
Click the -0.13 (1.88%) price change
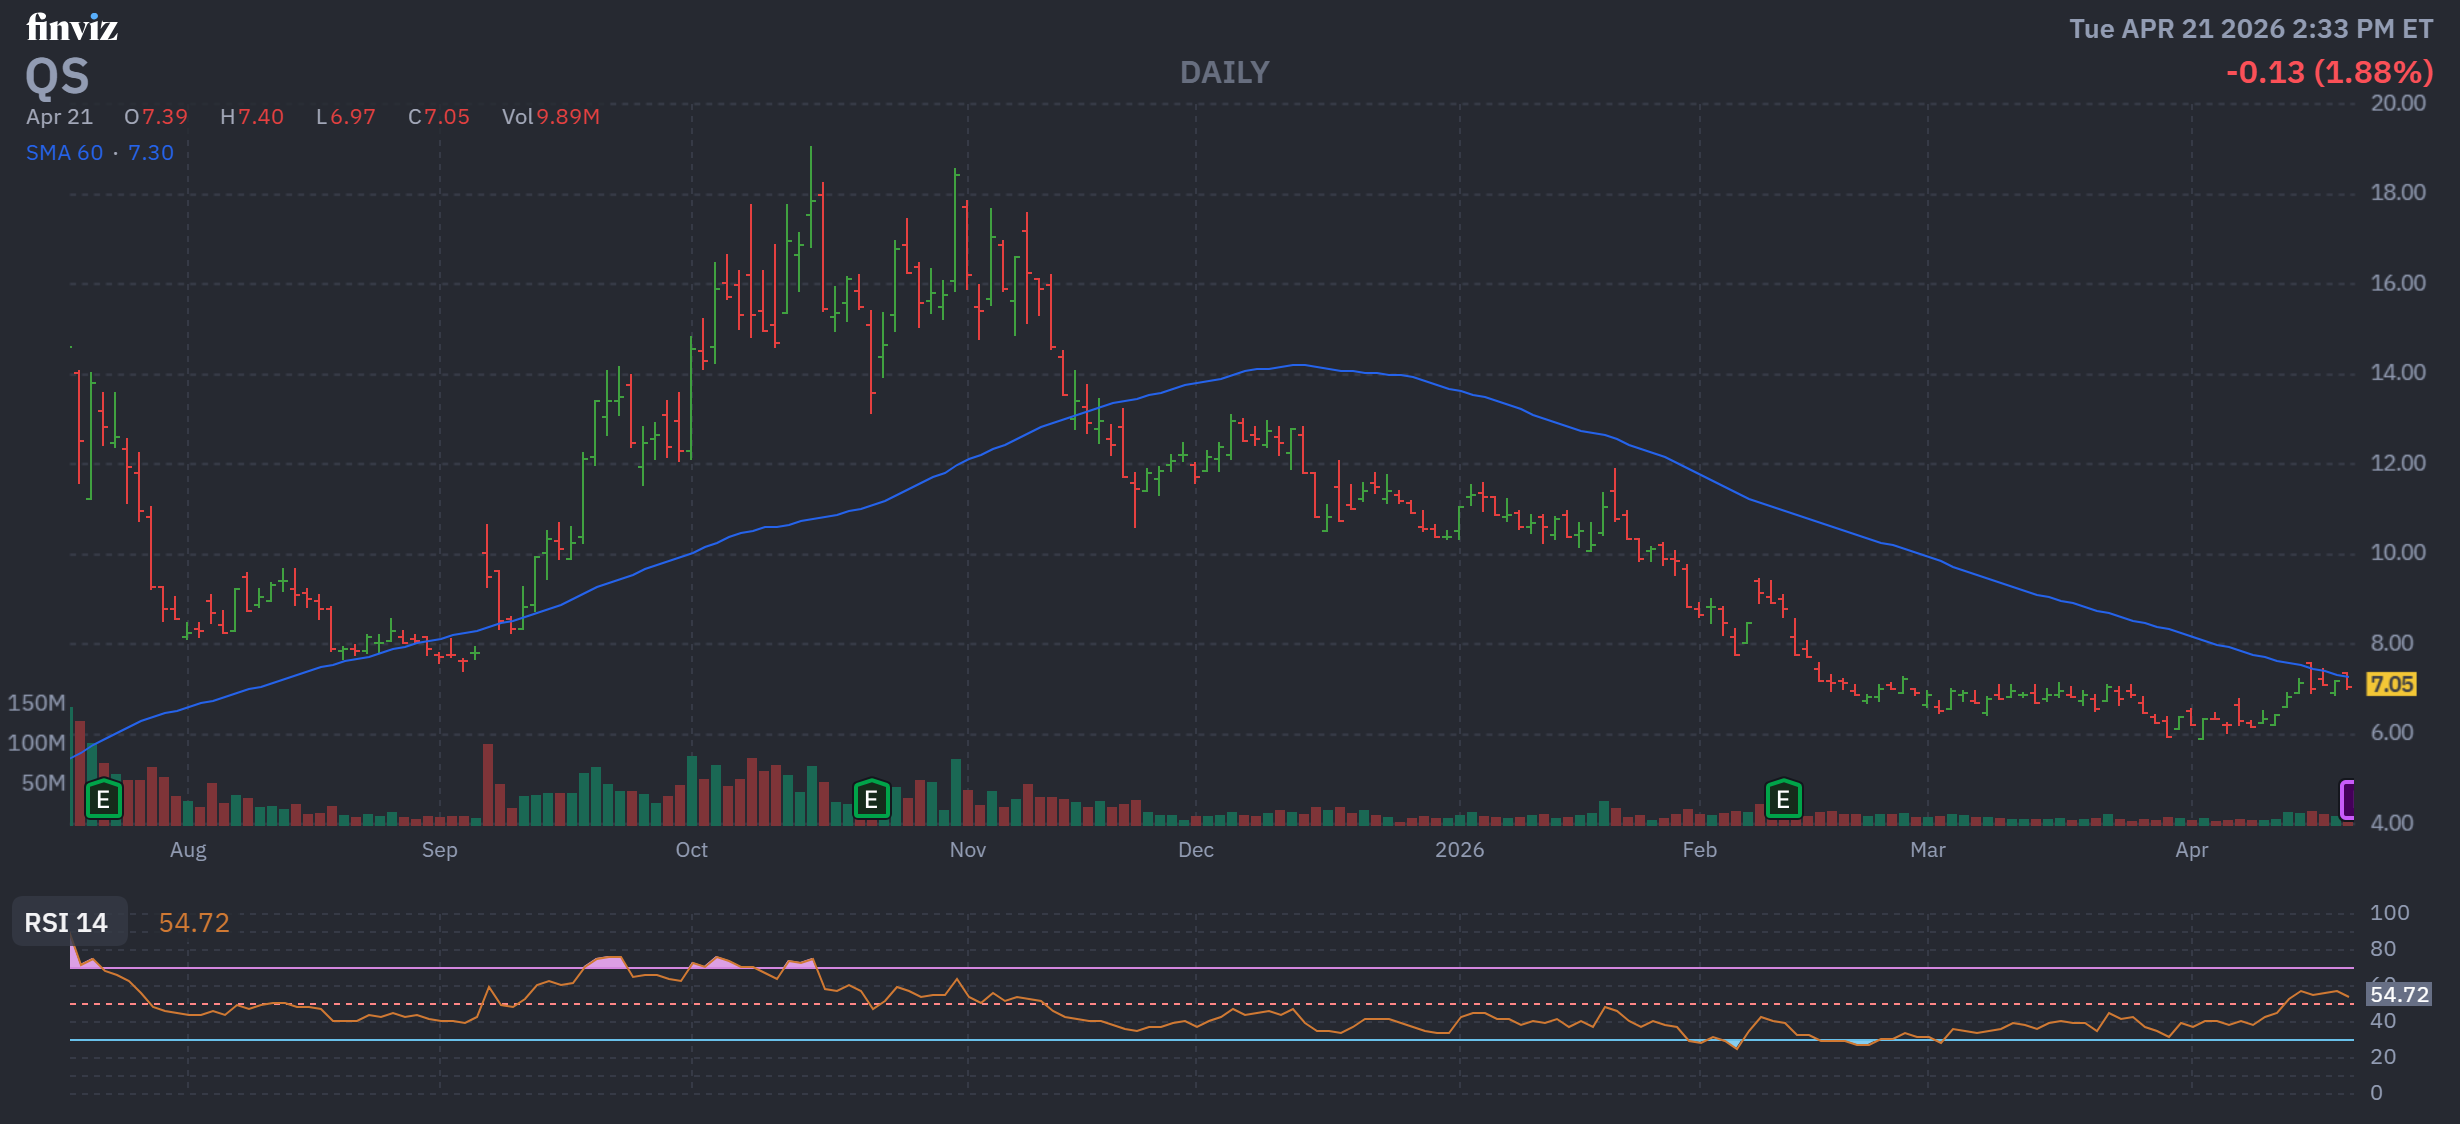coord(2329,72)
